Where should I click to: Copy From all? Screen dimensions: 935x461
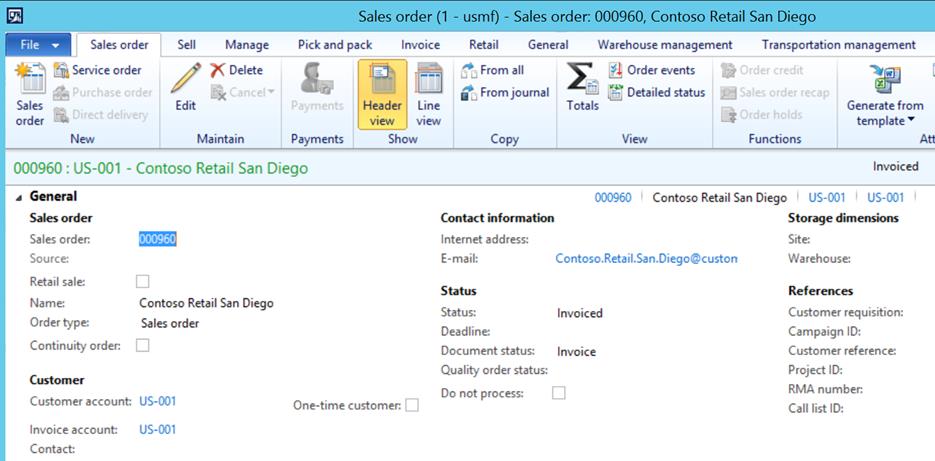pos(493,70)
